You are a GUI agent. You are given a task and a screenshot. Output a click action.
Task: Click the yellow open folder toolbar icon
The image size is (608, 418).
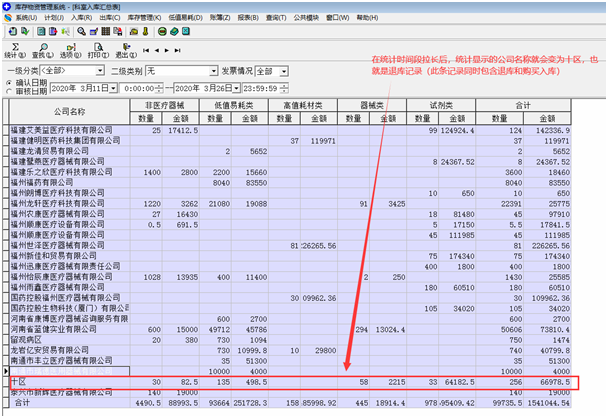[x=134, y=31]
